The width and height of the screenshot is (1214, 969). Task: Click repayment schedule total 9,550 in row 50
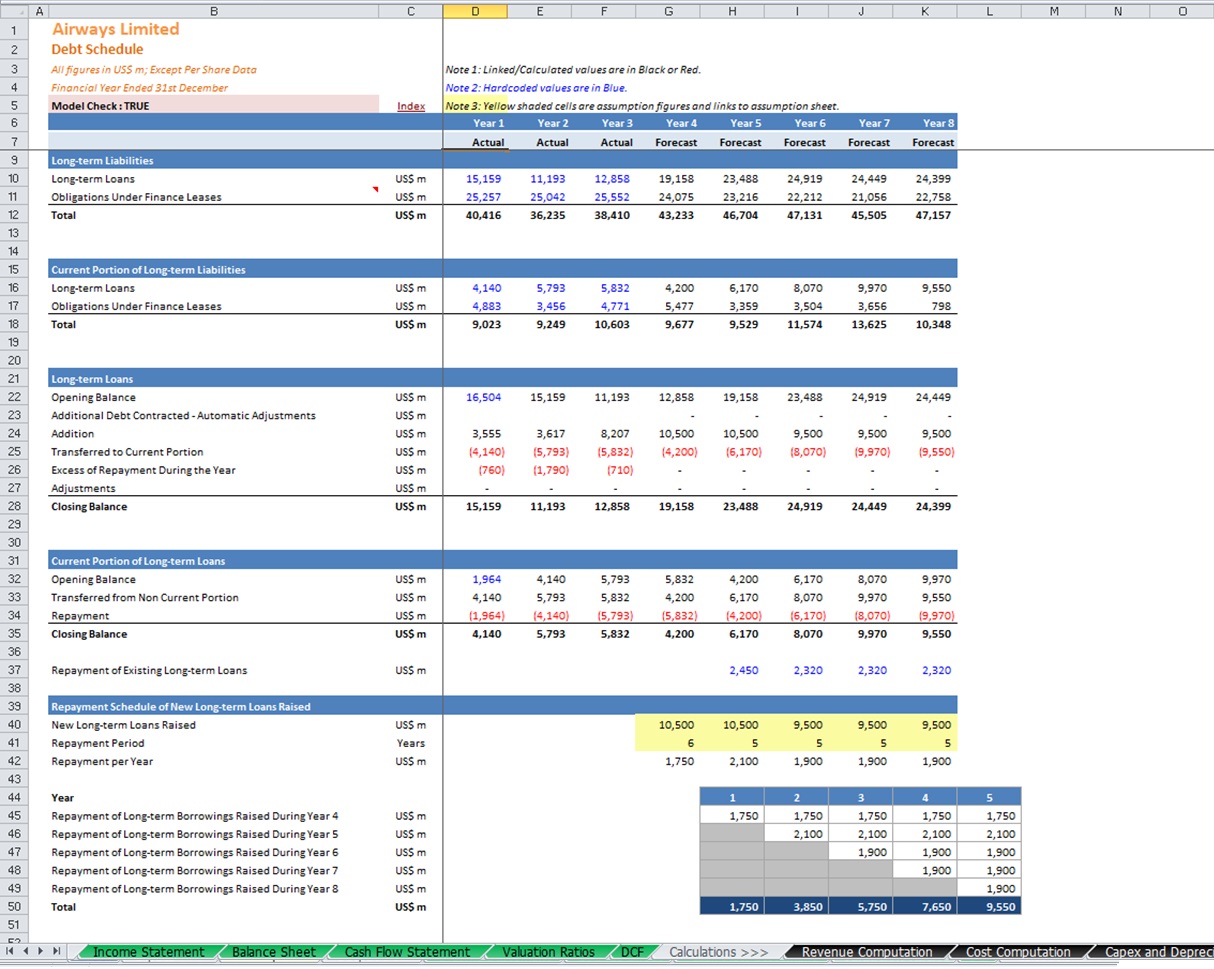(x=1000, y=907)
